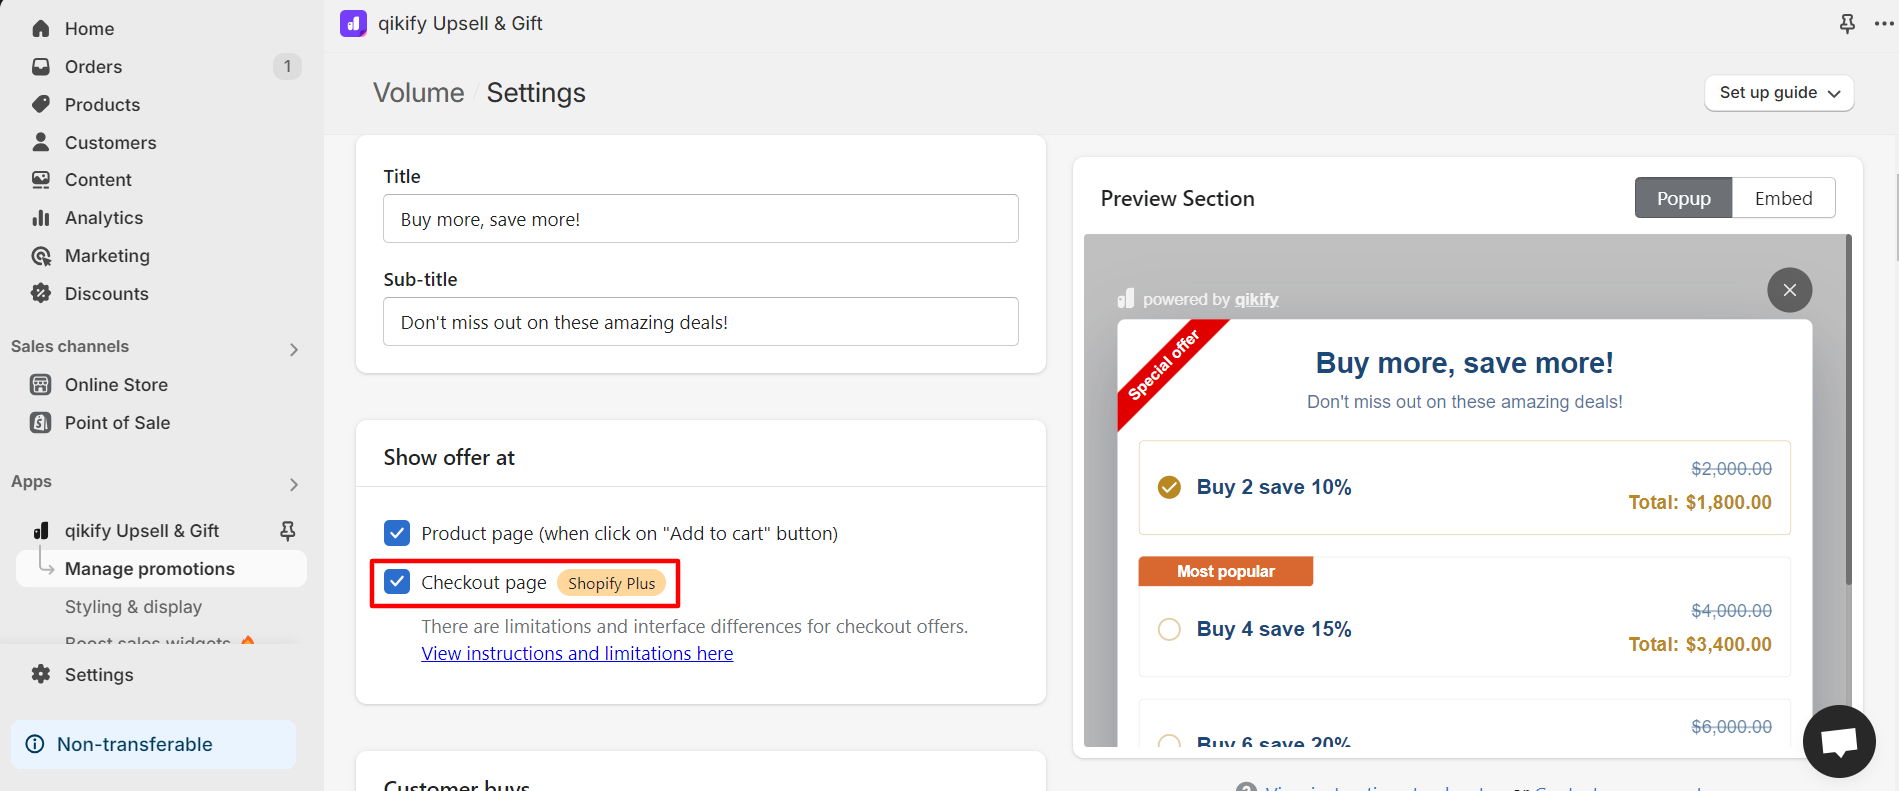Click the qikify logo in the top bar
This screenshot has height=791, width=1899.
click(353, 23)
